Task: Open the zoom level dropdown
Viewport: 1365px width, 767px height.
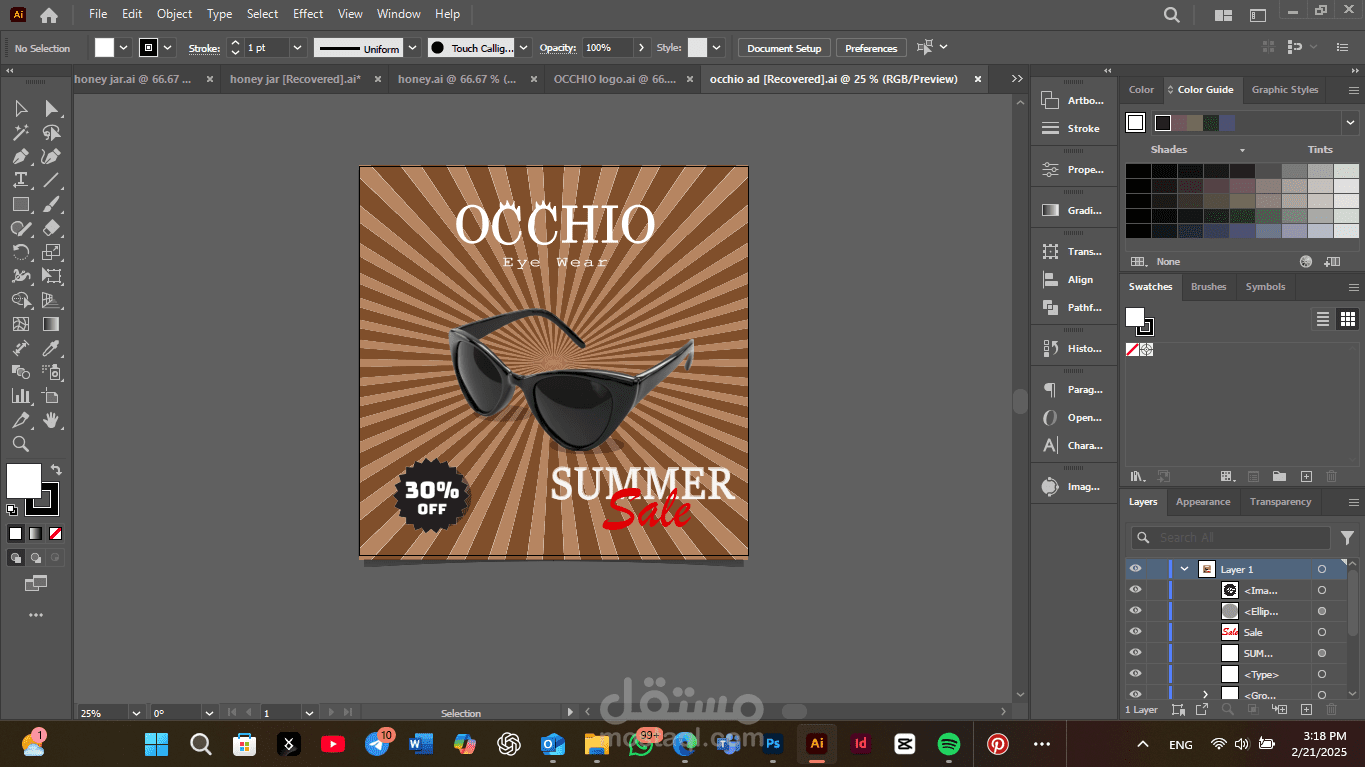Action: point(136,713)
